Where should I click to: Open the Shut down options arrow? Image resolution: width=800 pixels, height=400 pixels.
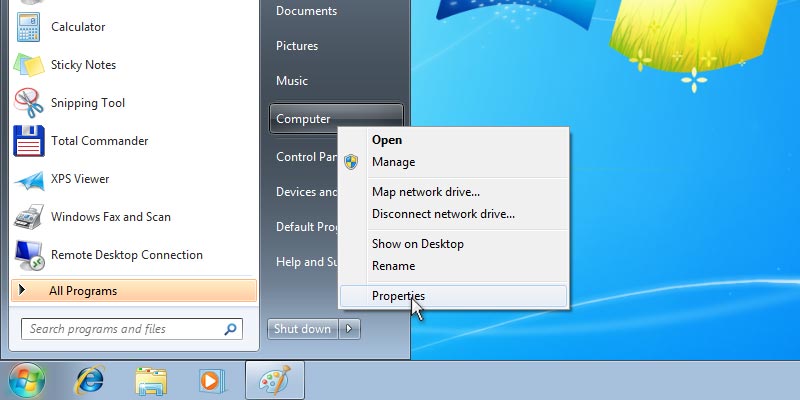pos(349,329)
